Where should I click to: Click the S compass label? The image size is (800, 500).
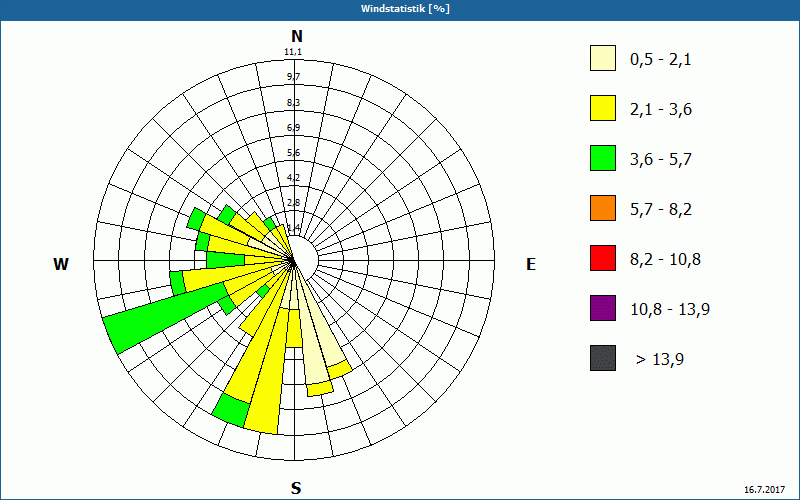pyautogui.click(x=296, y=488)
